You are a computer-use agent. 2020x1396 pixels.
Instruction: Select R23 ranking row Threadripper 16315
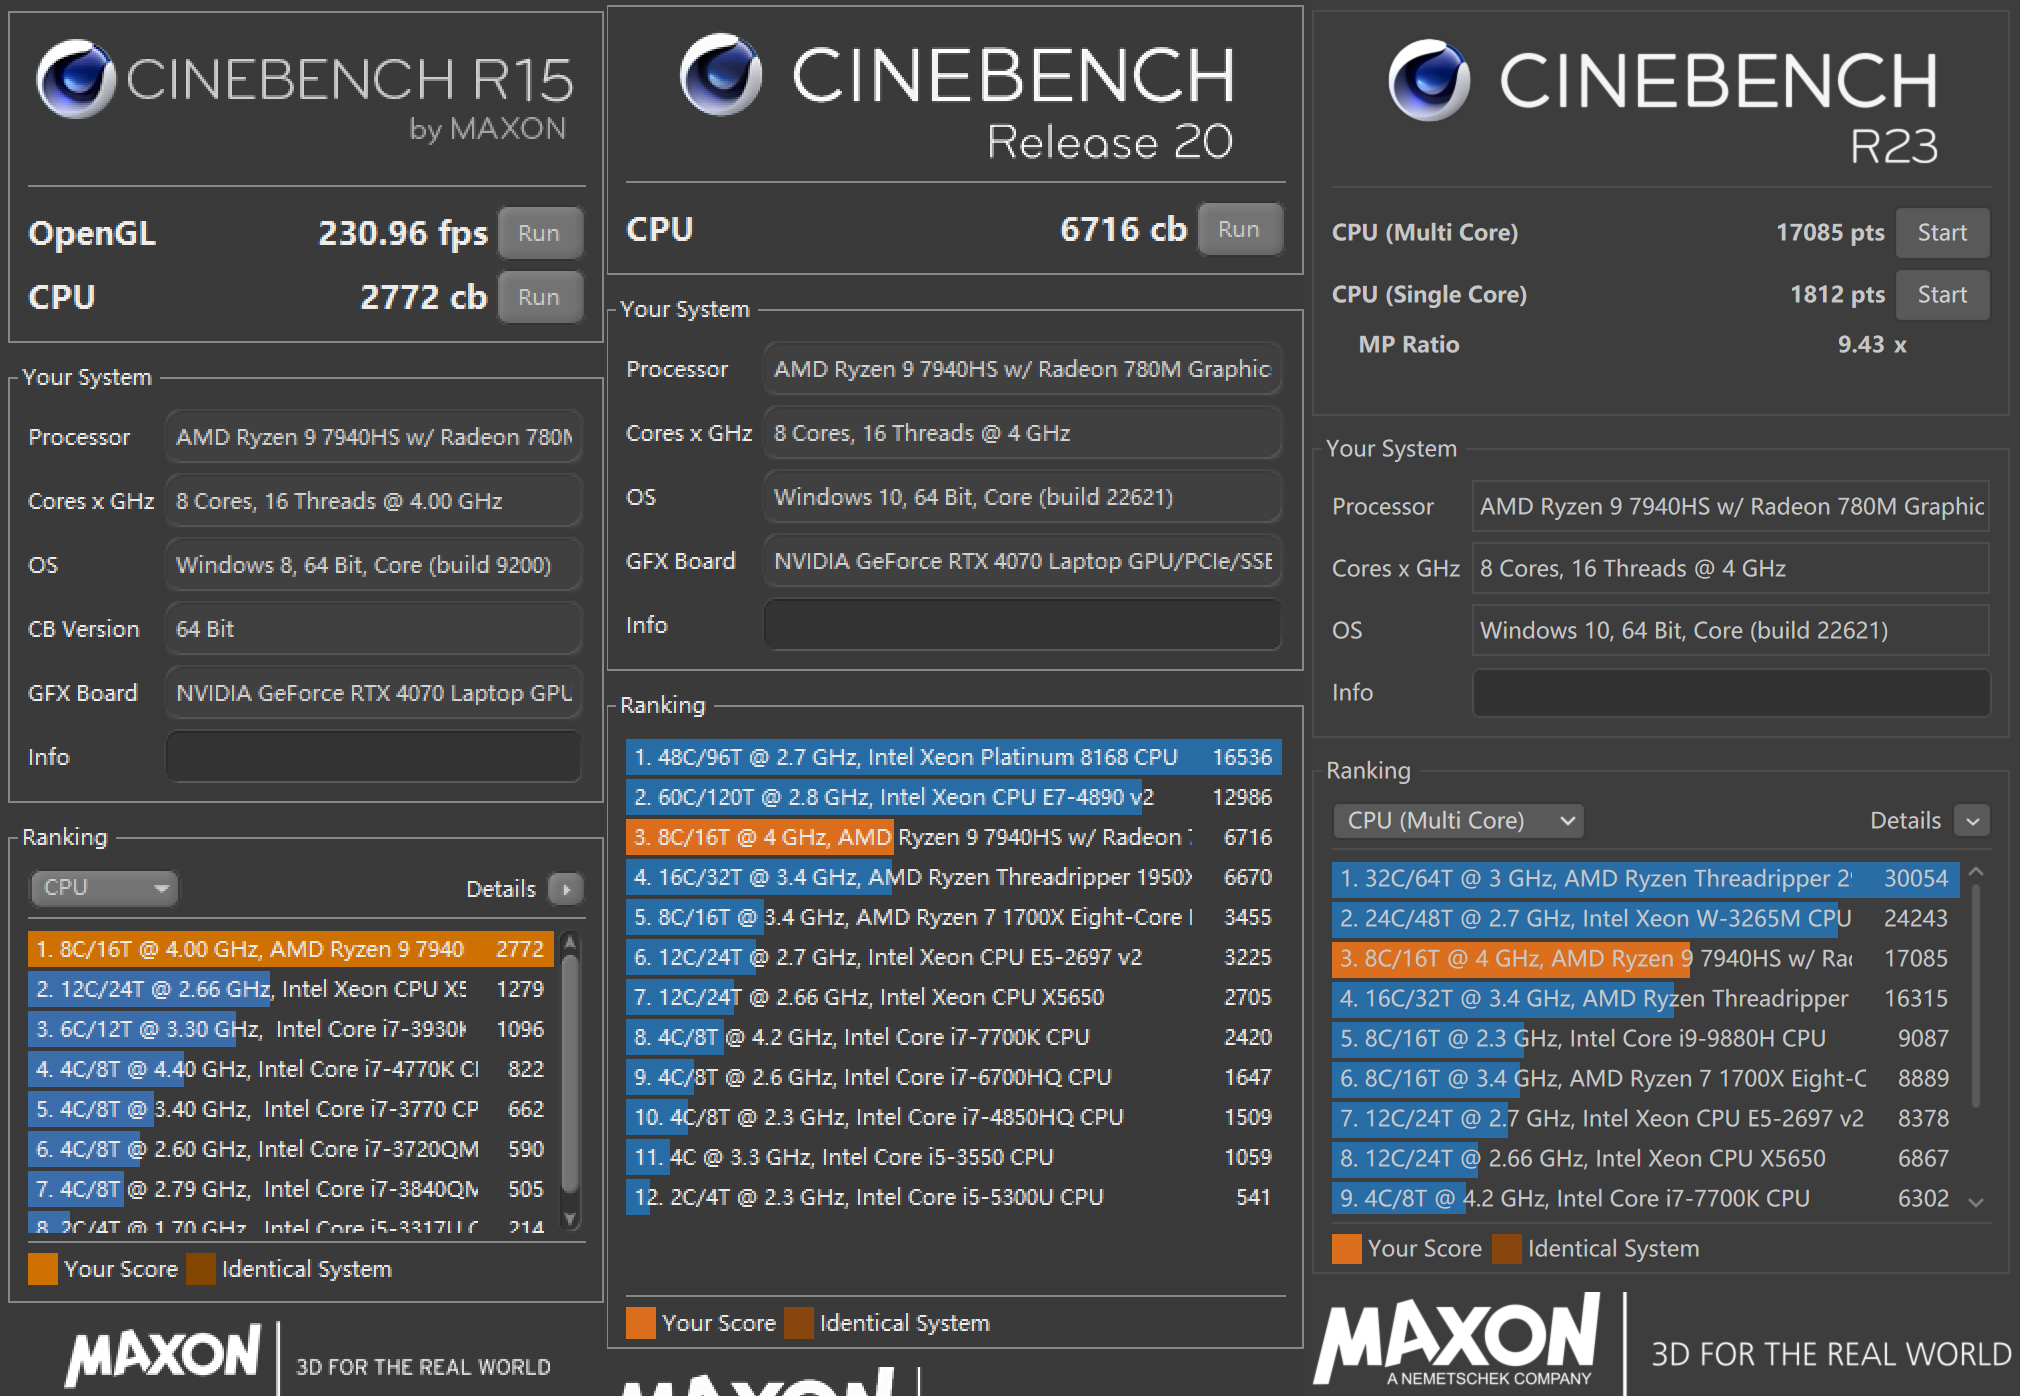[x=1645, y=999]
